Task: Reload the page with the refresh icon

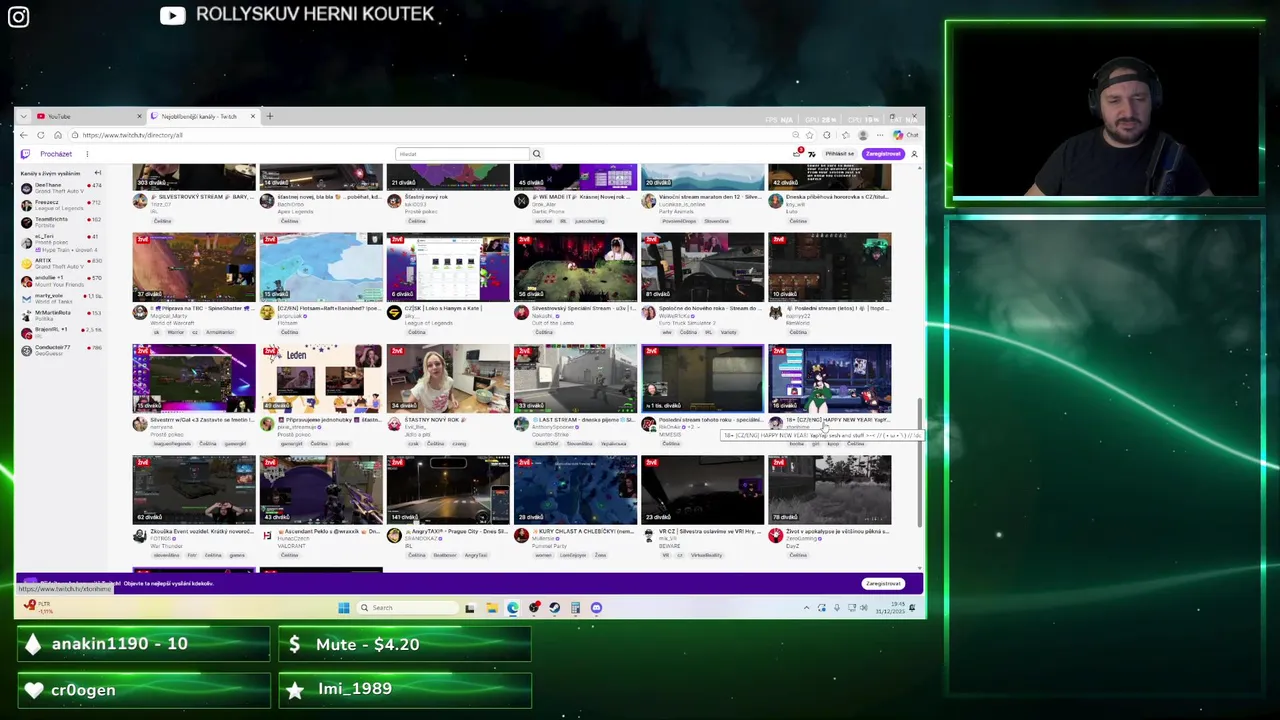Action: [41, 135]
